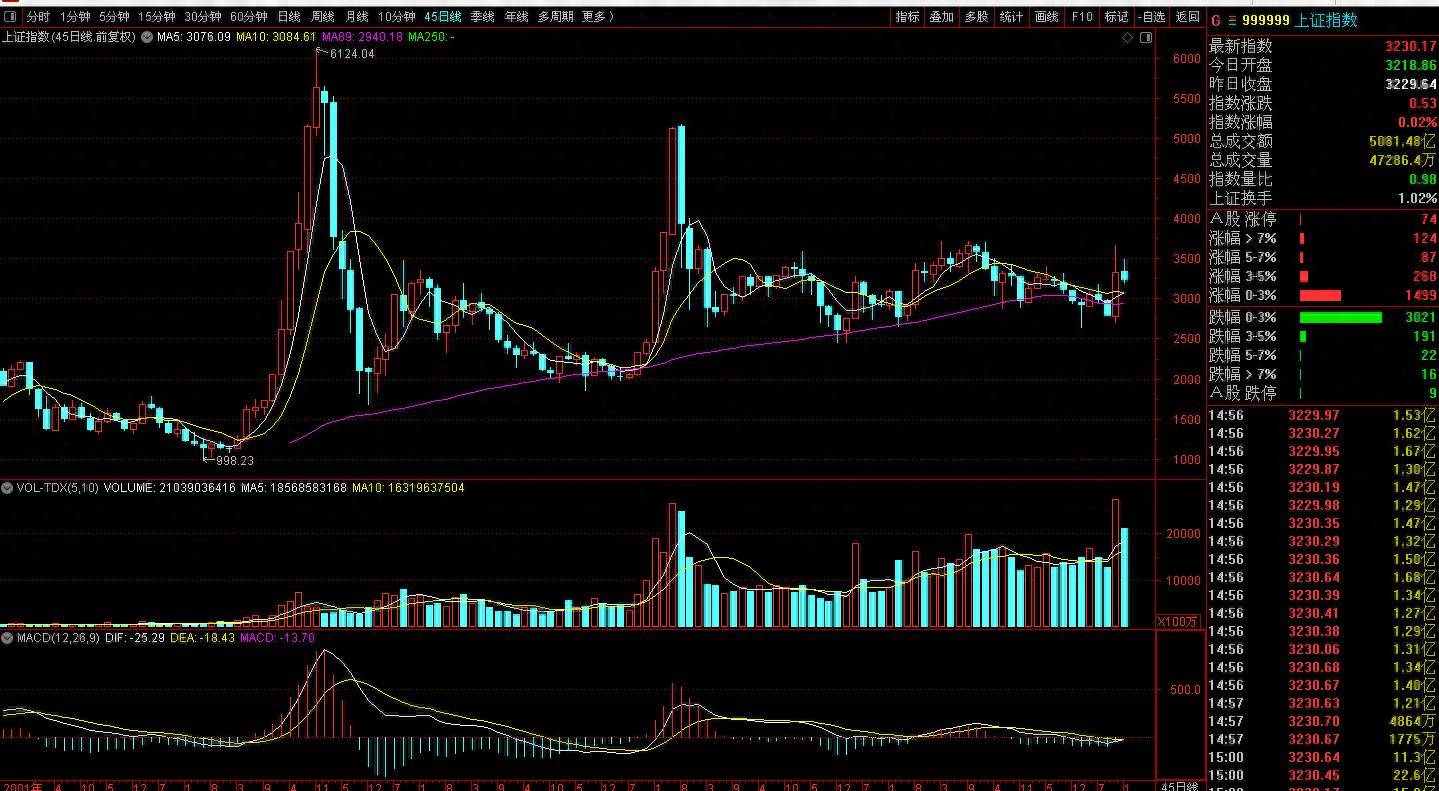Click the 跌幅 0-3% green bar
This screenshot has height=791, width=1439.
point(1340,317)
